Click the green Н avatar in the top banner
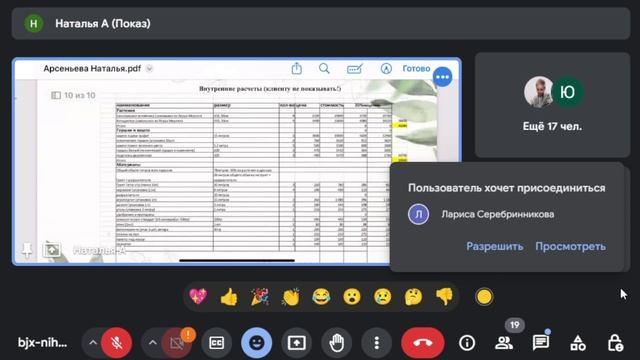Image resolution: width=640 pixels, height=360 pixels. click(x=34, y=24)
